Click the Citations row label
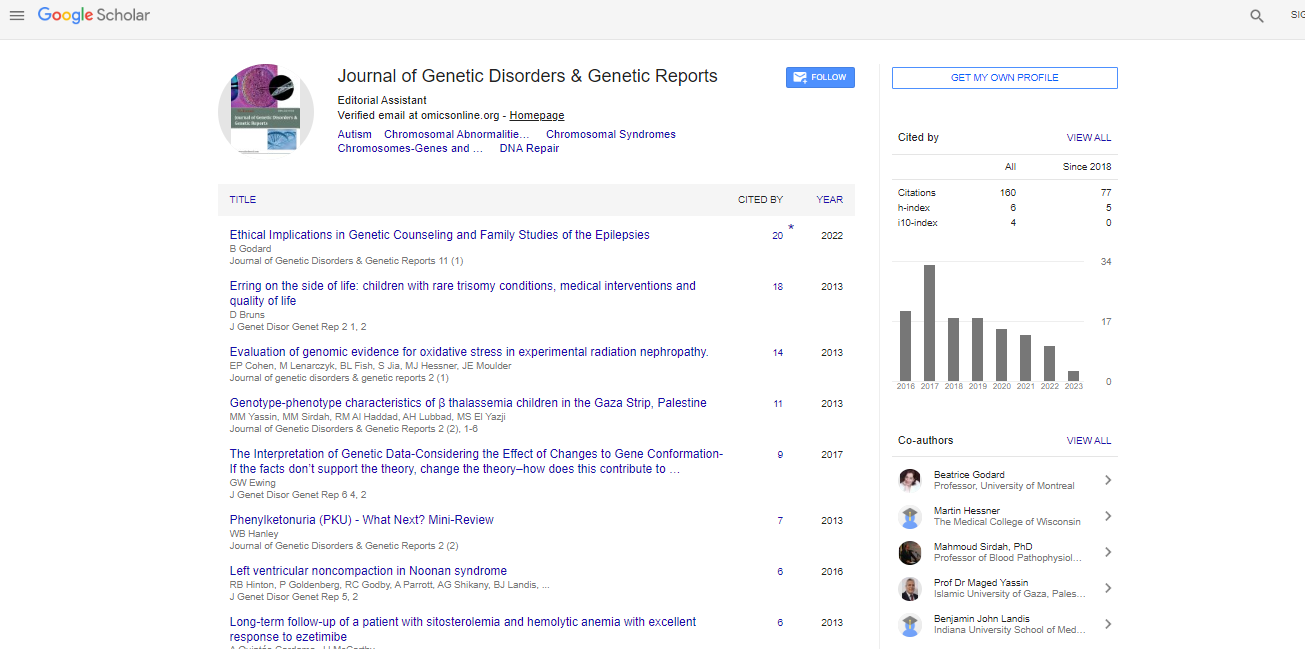The image size is (1305, 649). [x=917, y=193]
